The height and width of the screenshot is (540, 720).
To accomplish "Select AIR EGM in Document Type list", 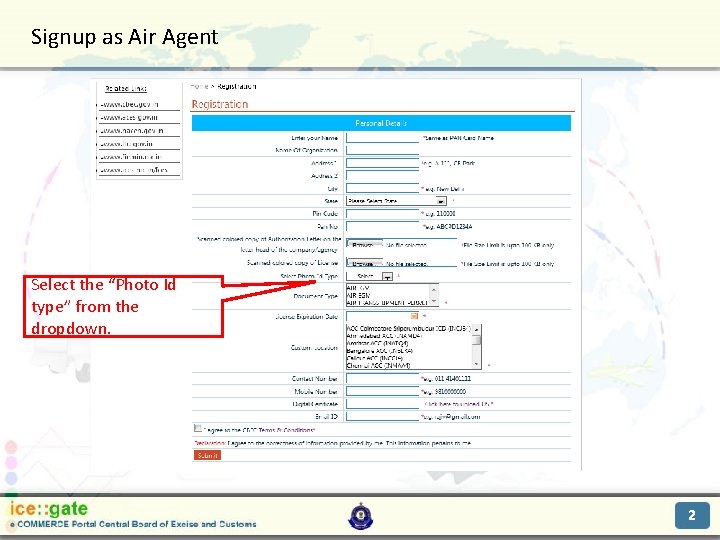I will (358, 295).
